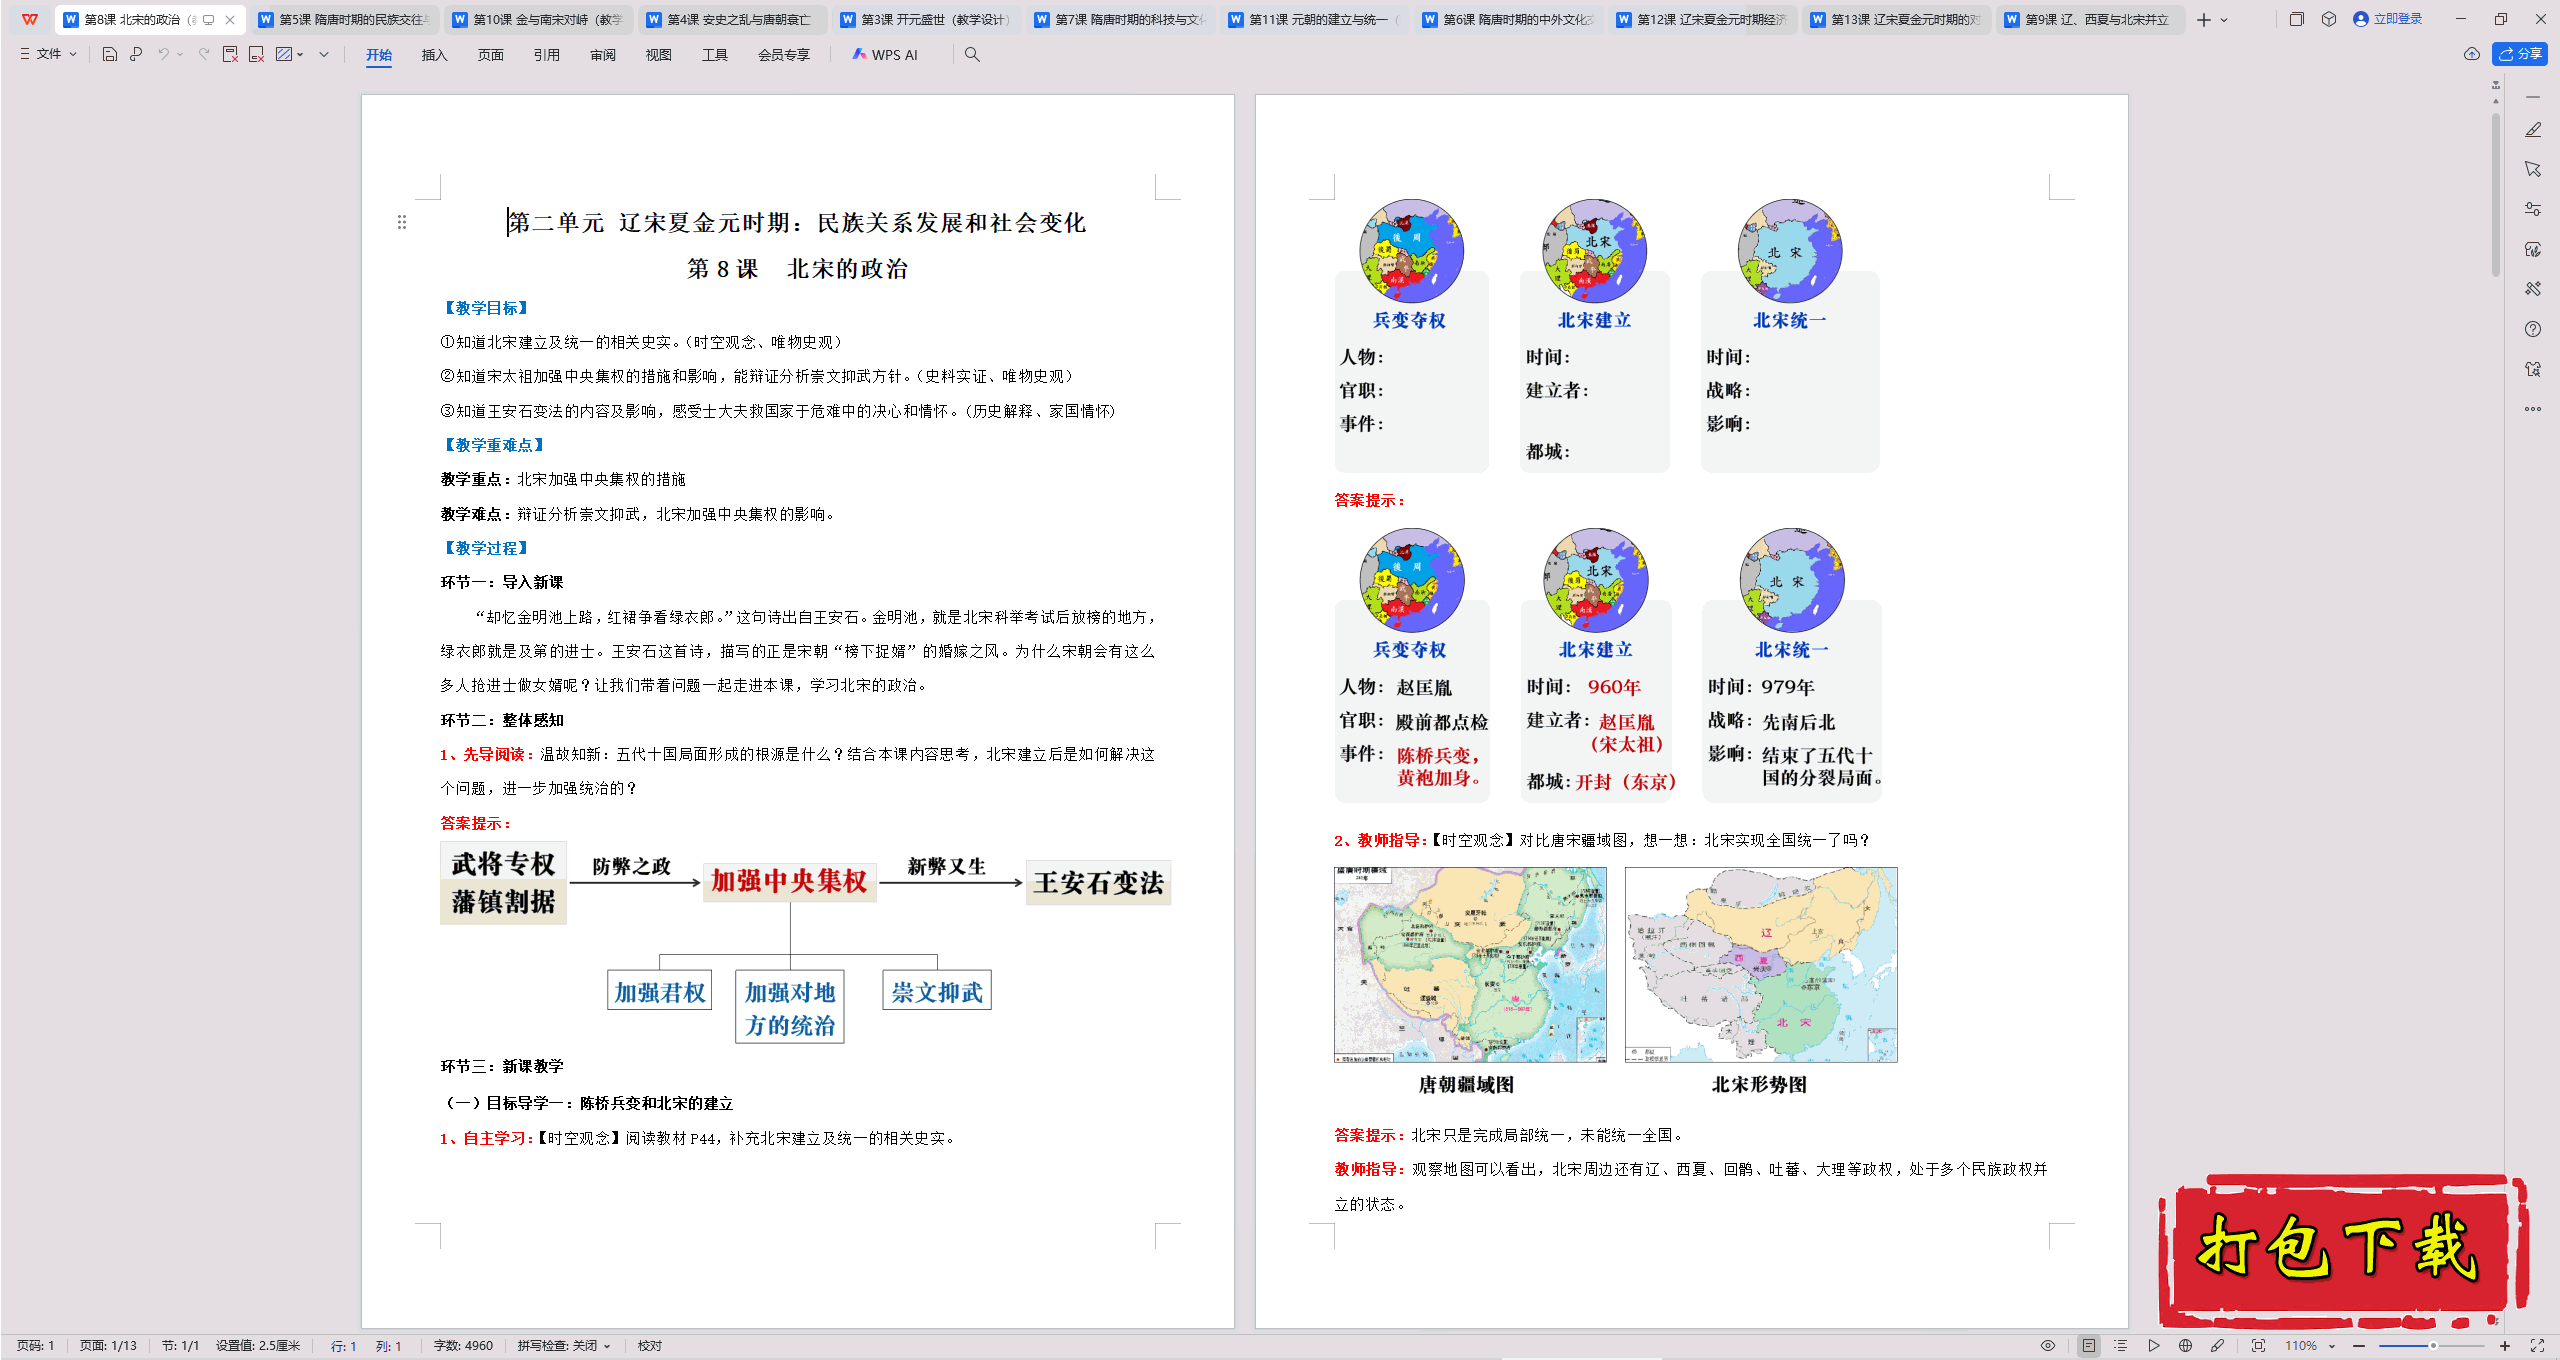Switch to 第10课 金与南宋对峙 document tab
Viewport: 2560px width, 1360px height.
point(538,20)
